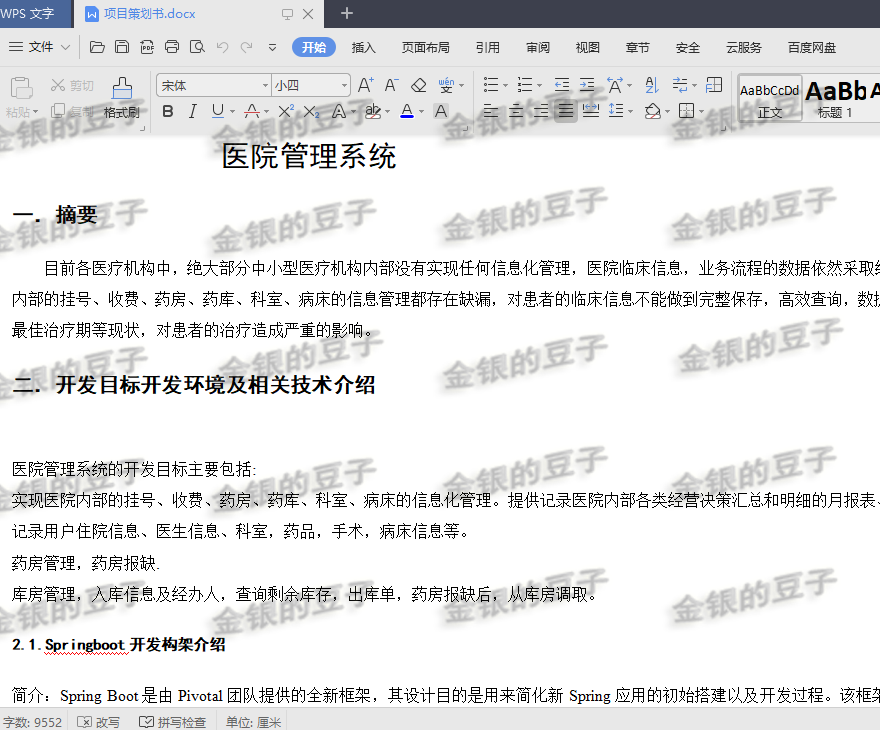
Task: Toggle spell check (拼写检查) in status bar
Action: click(173, 722)
